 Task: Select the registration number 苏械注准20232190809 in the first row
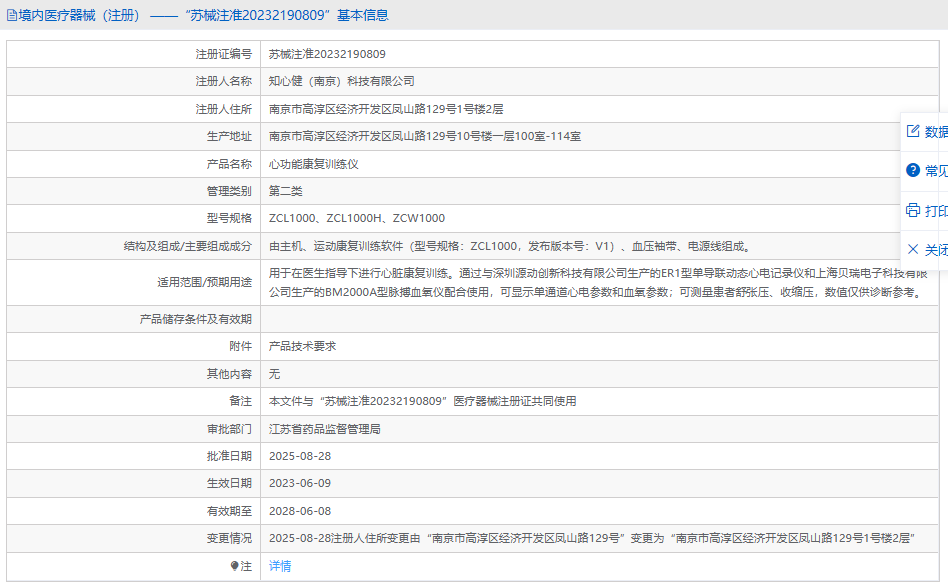[x=327, y=54]
